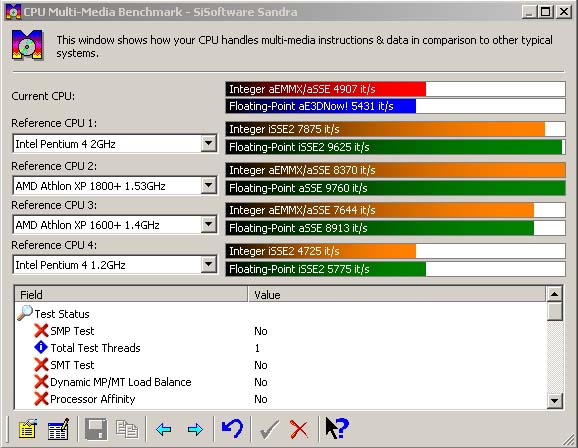Screen dimensions: 578x448
Task: Expand the Reference CPU 1 dropdown arrow
Action: (x=209, y=143)
